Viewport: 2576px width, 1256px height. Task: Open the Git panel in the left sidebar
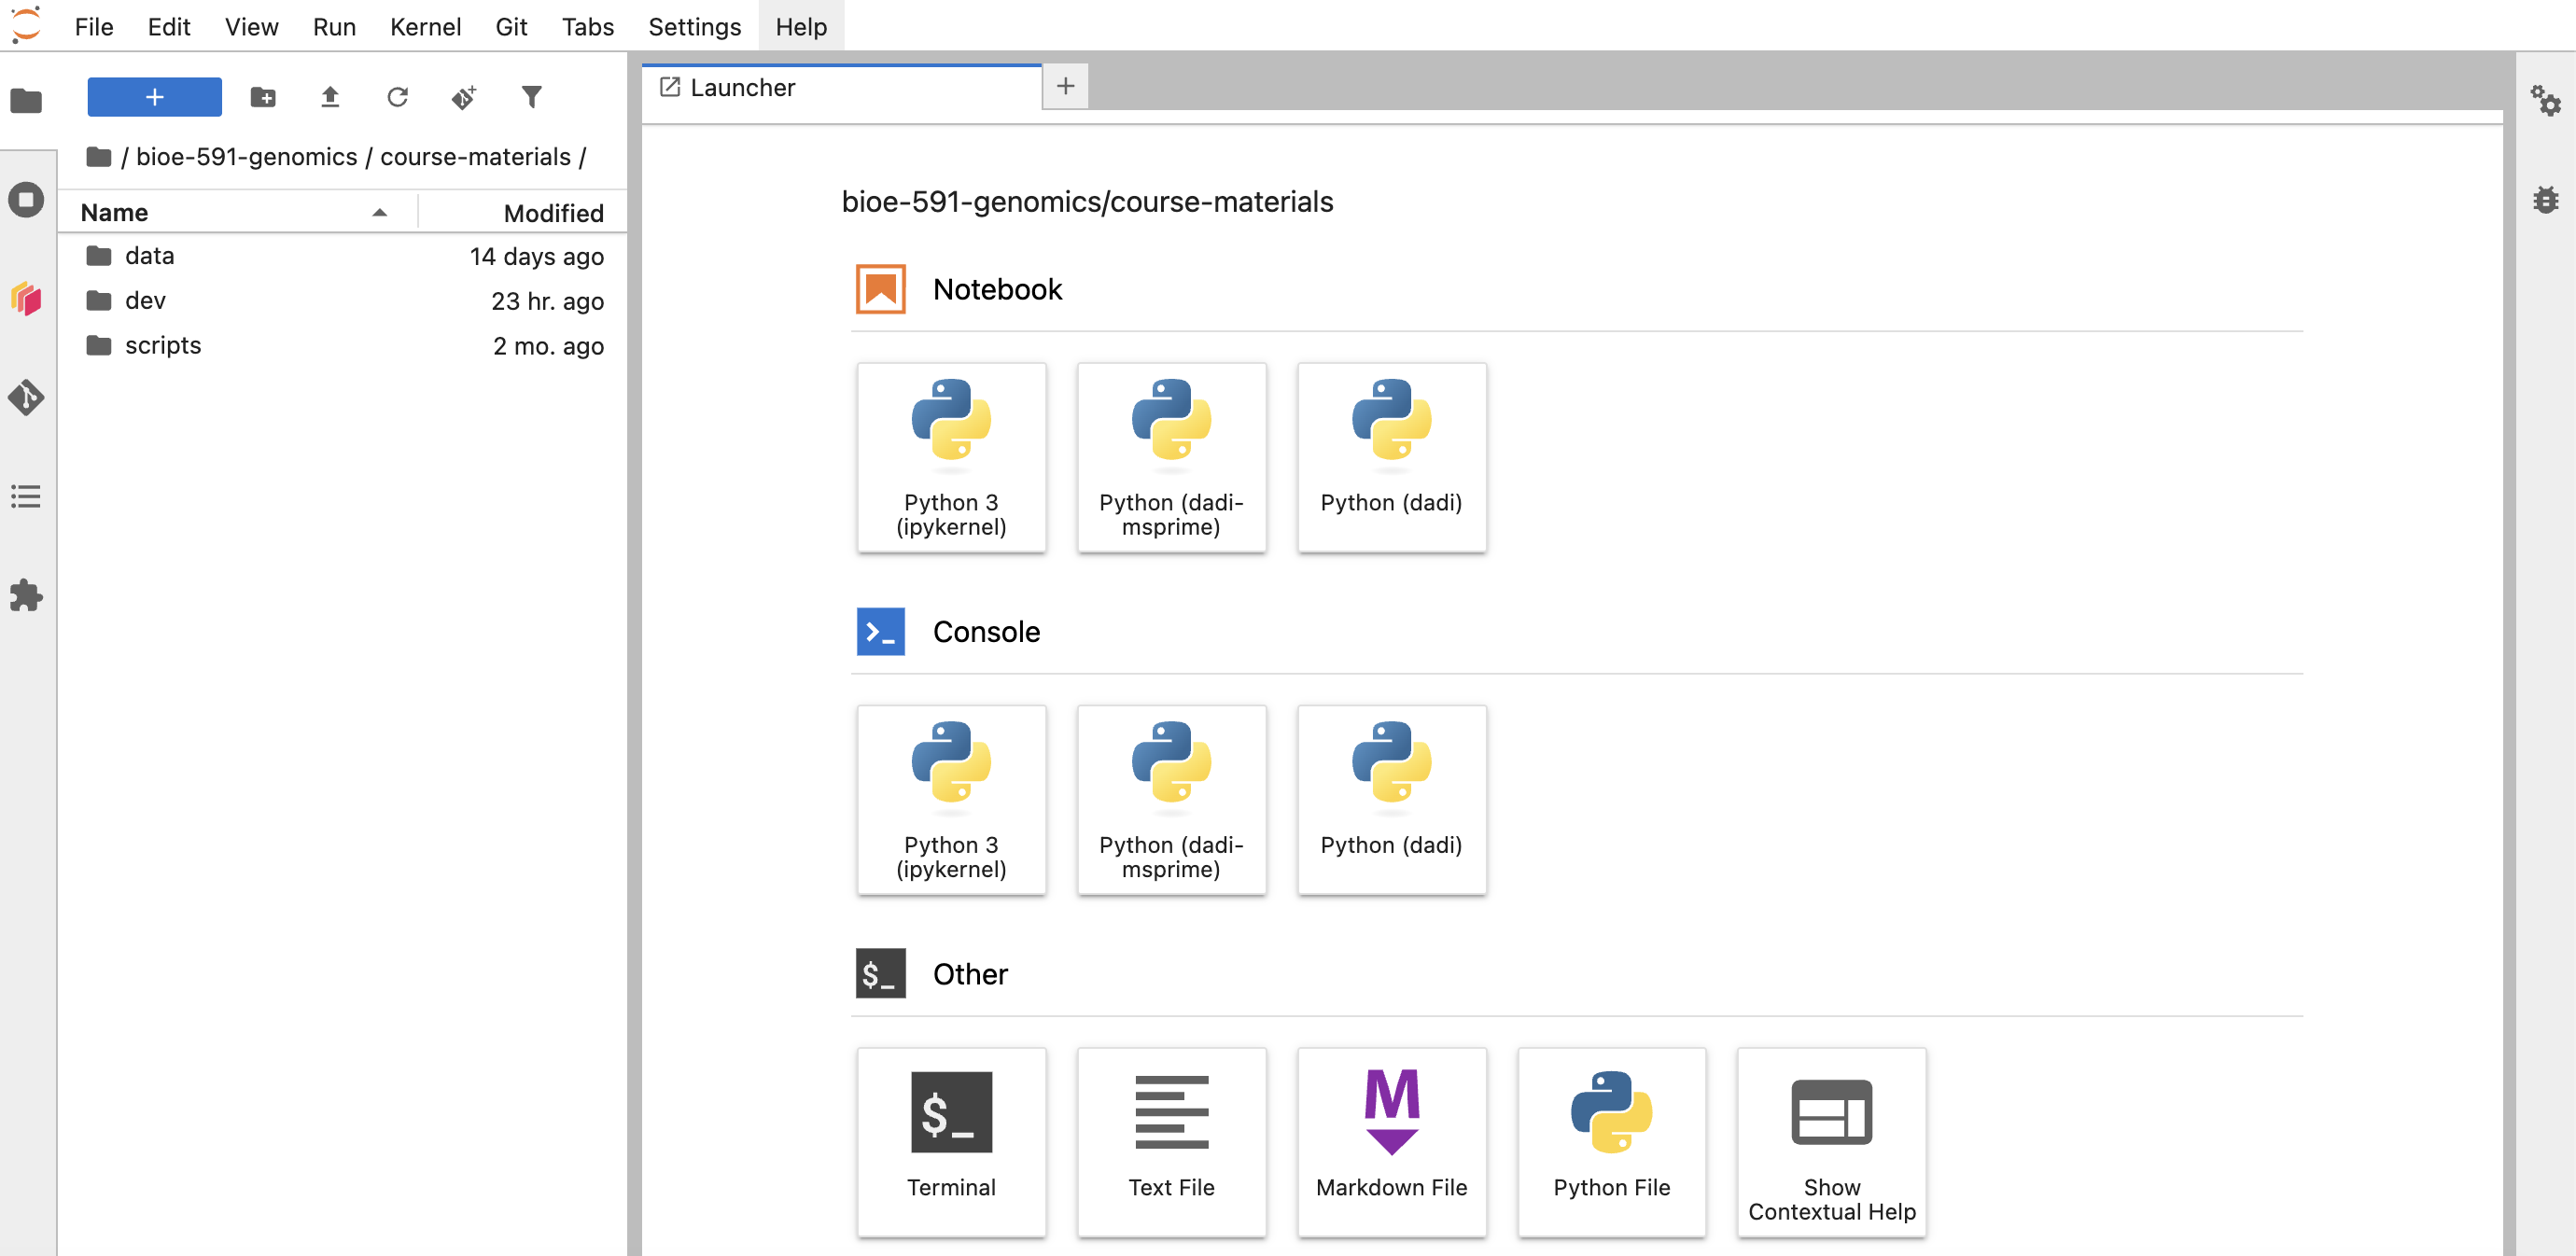coord(27,398)
